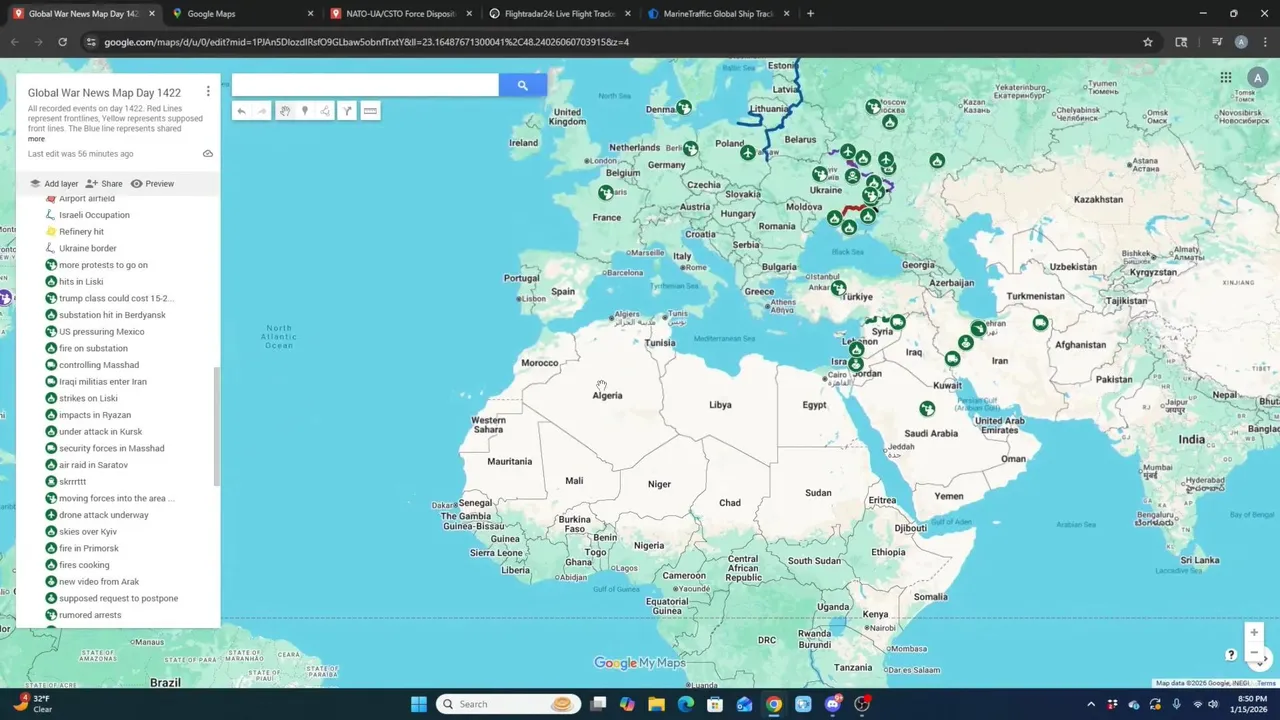This screenshot has width=1280, height=720.
Task: Click the redo arrow in map toolbar
Action: [262, 111]
